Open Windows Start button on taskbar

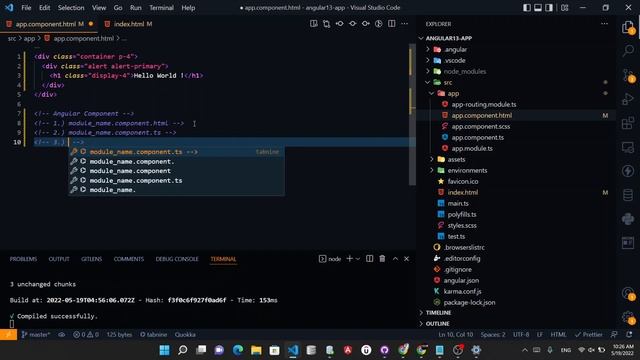tap(164, 350)
